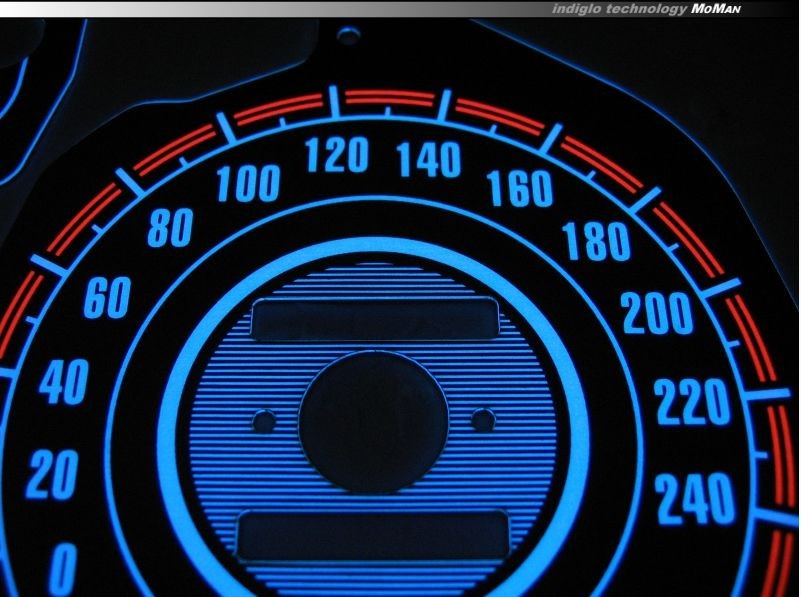Select the 200 marking on the gauge
The height and width of the screenshot is (597, 801).
coord(656,314)
